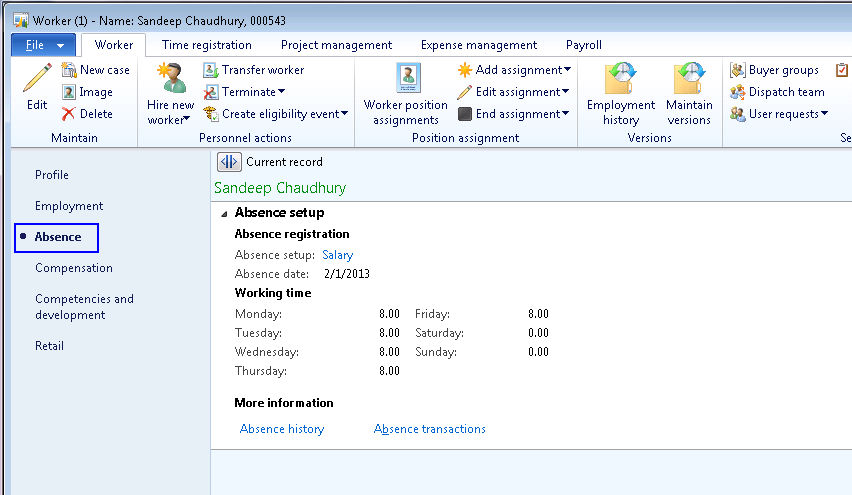Open the Payroll ribbon tab
The width and height of the screenshot is (852, 495).
pyautogui.click(x=583, y=45)
